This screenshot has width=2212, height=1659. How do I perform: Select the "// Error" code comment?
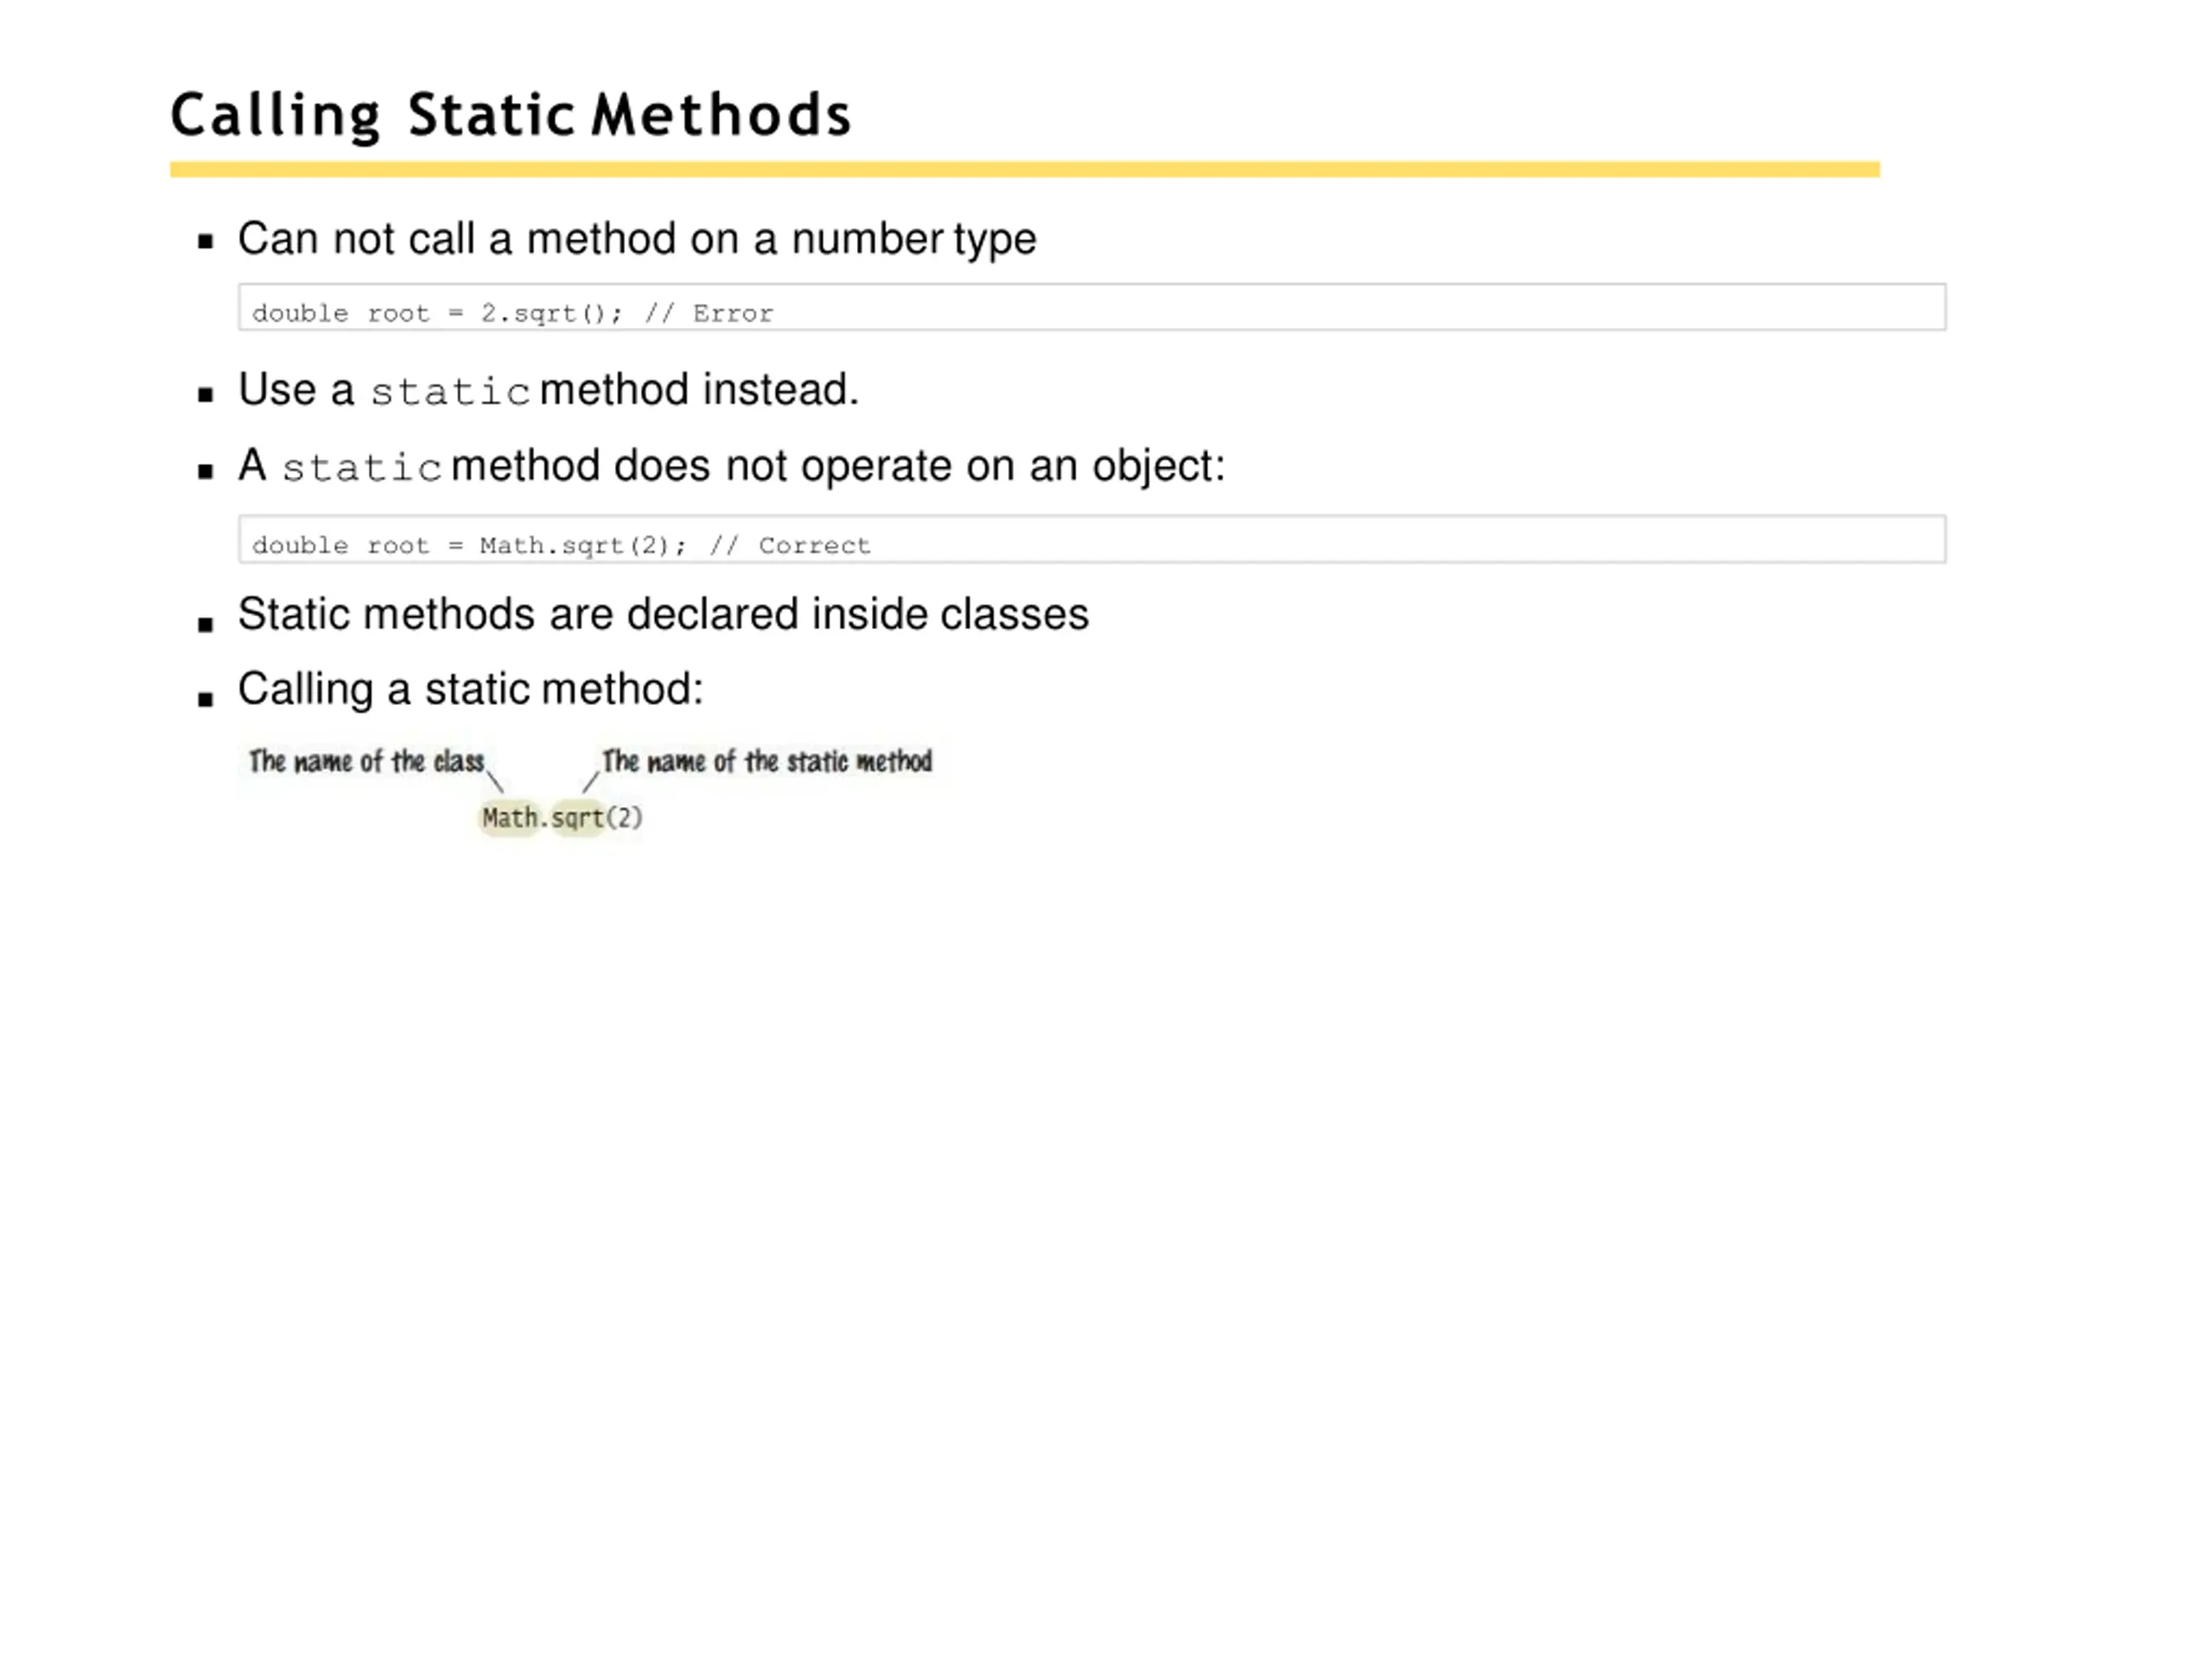(x=709, y=314)
